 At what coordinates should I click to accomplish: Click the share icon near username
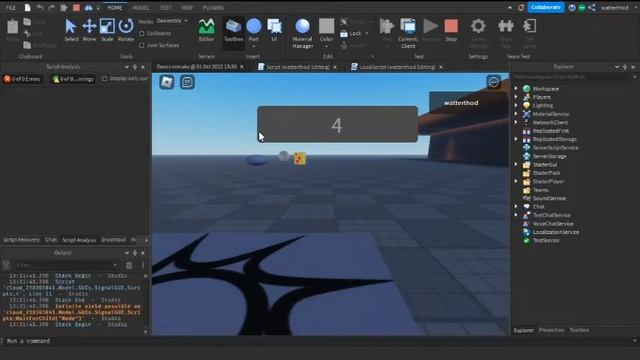coord(592,7)
